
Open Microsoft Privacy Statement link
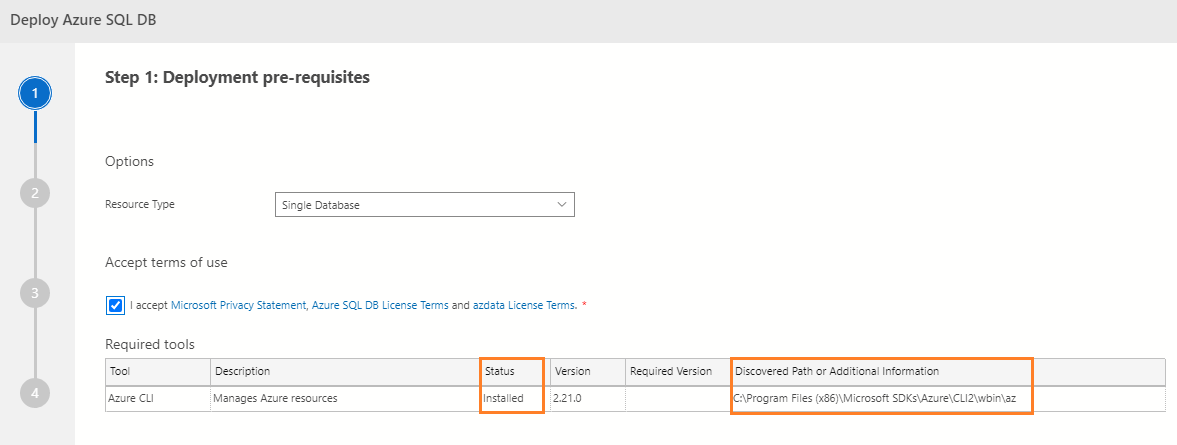[237, 305]
